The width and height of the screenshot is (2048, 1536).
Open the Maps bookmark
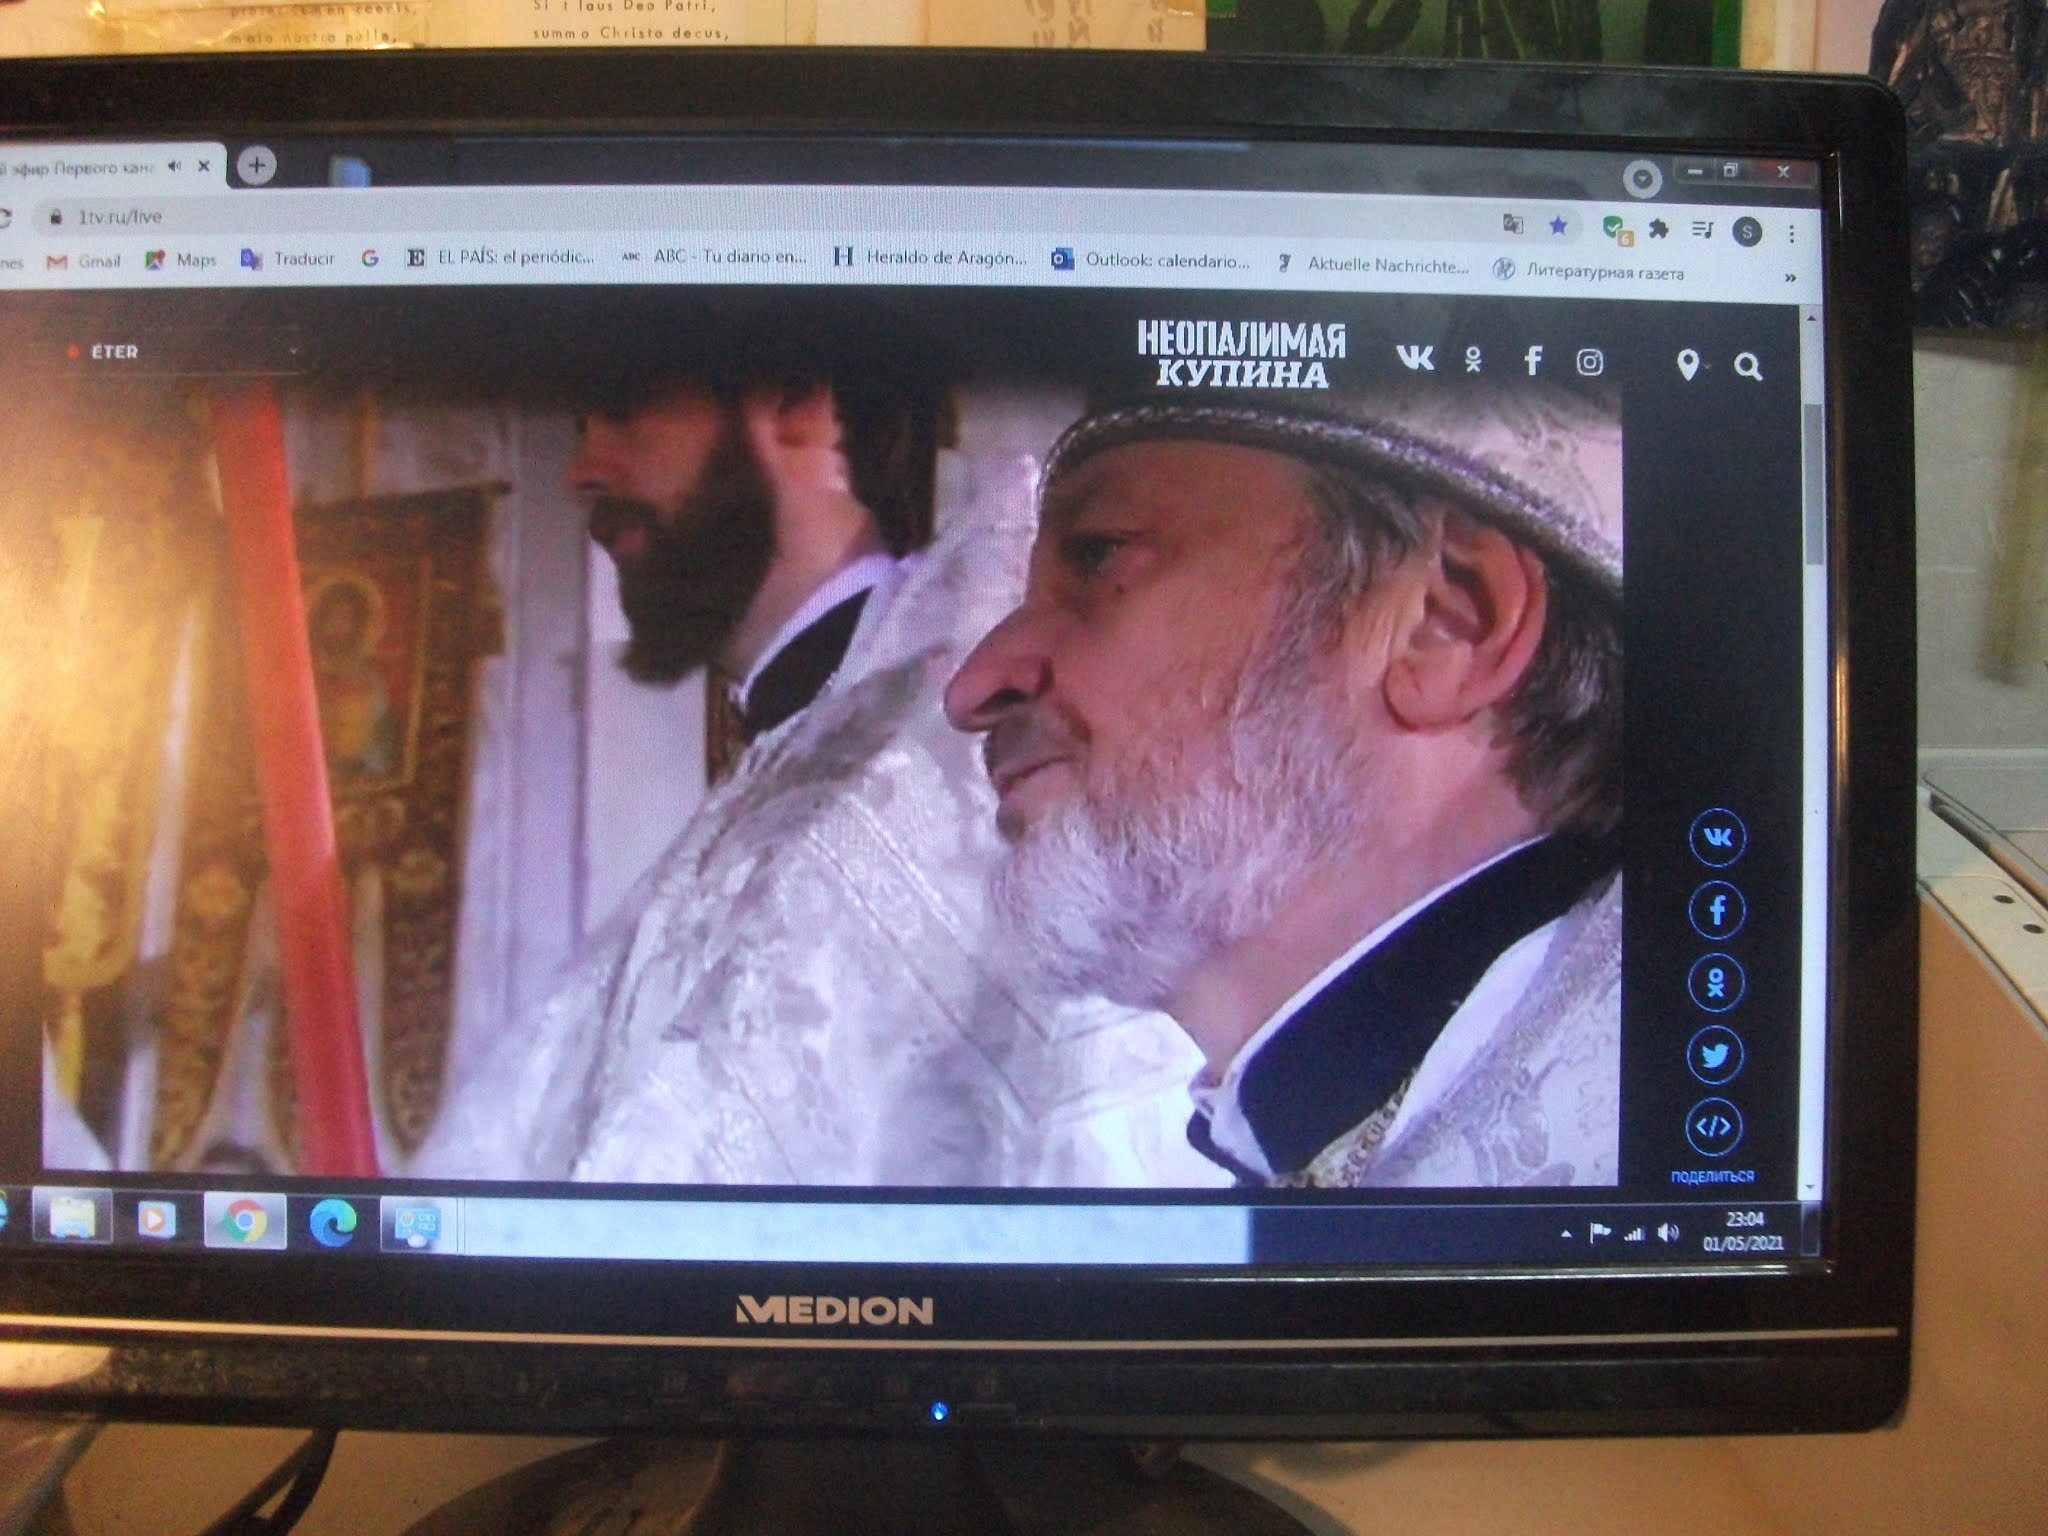click(x=181, y=260)
